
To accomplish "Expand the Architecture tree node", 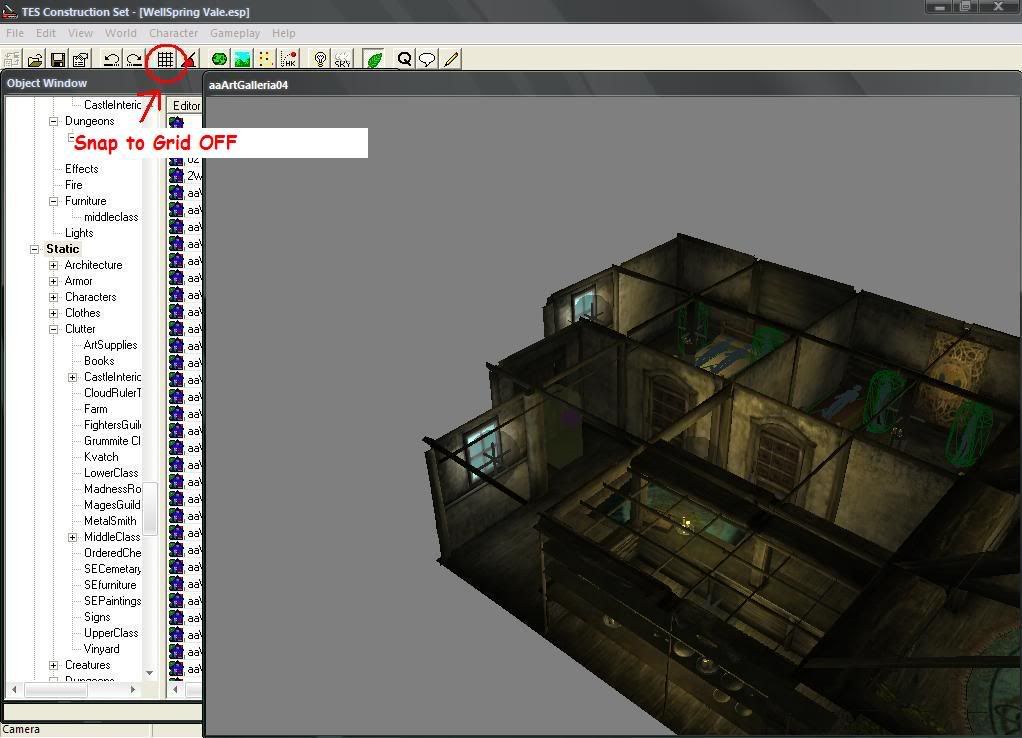I will point(55,265).
